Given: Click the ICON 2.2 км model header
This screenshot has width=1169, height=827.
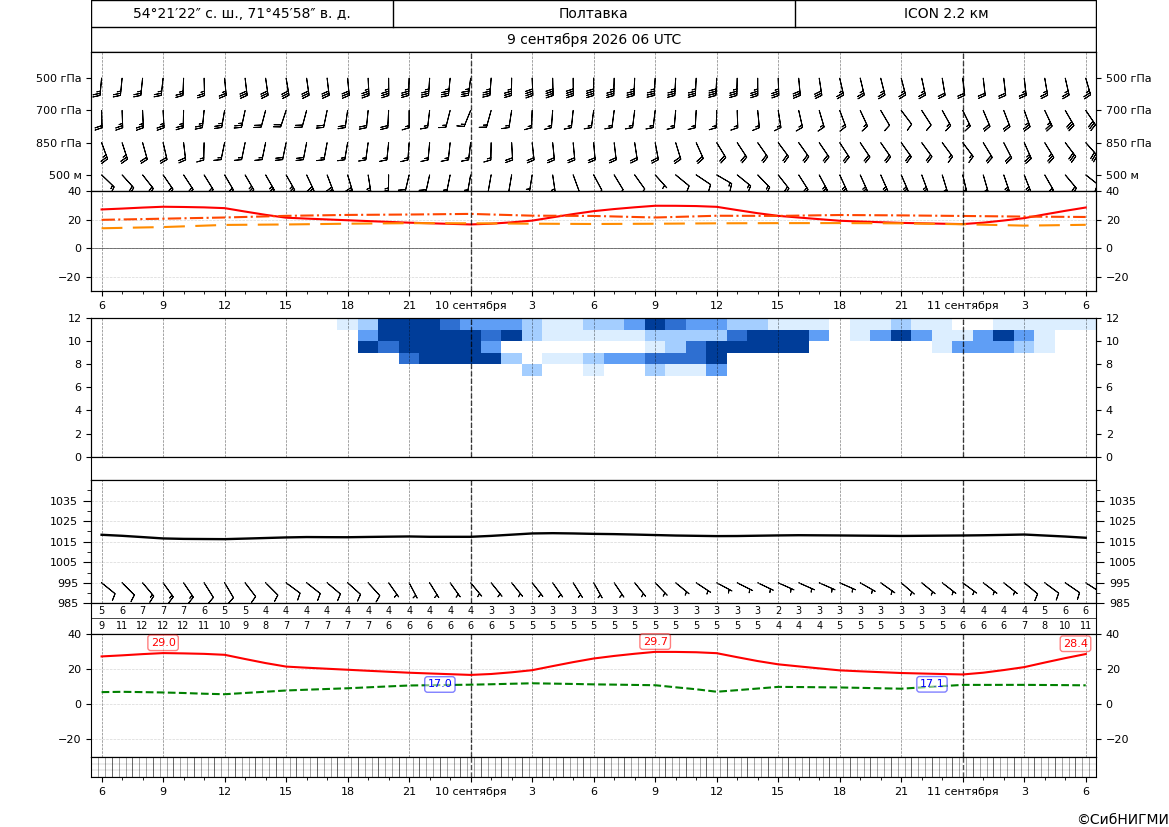Looking at the screenshot, I should 945,13.
